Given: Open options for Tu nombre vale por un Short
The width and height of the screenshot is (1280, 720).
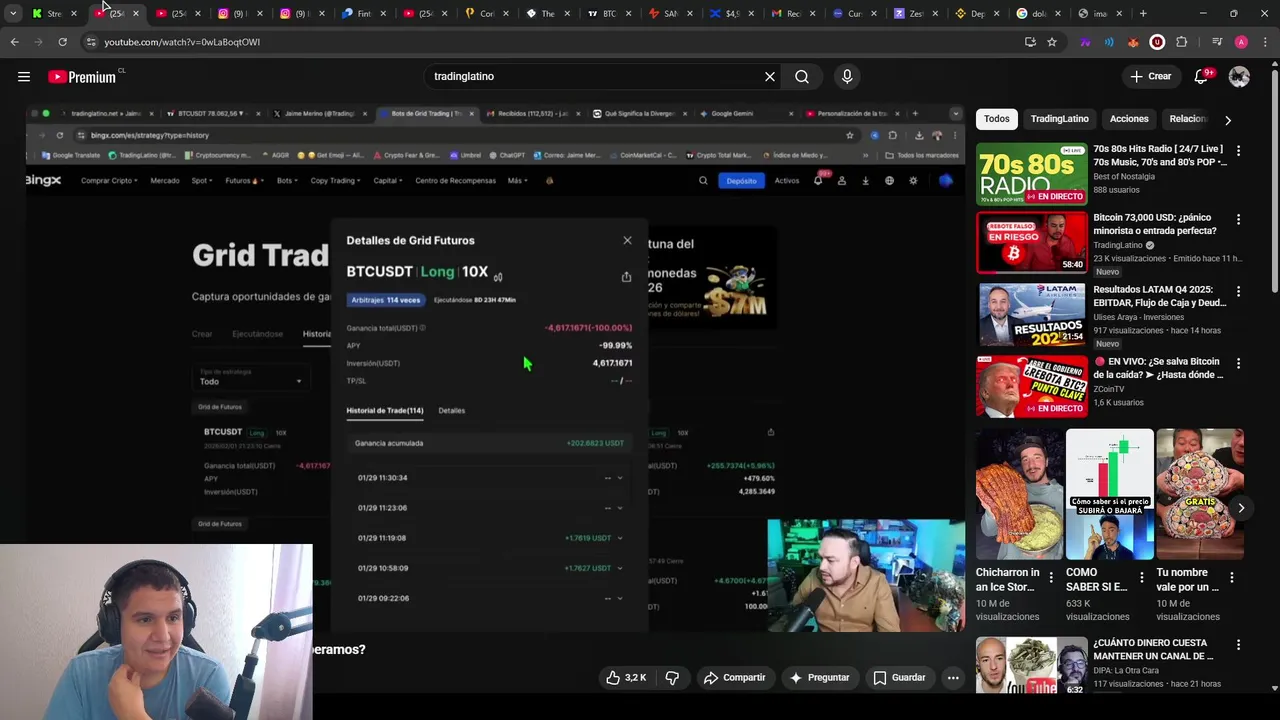Looking at the screenshot, I should pyautogui.click(x=1231, y=578).
